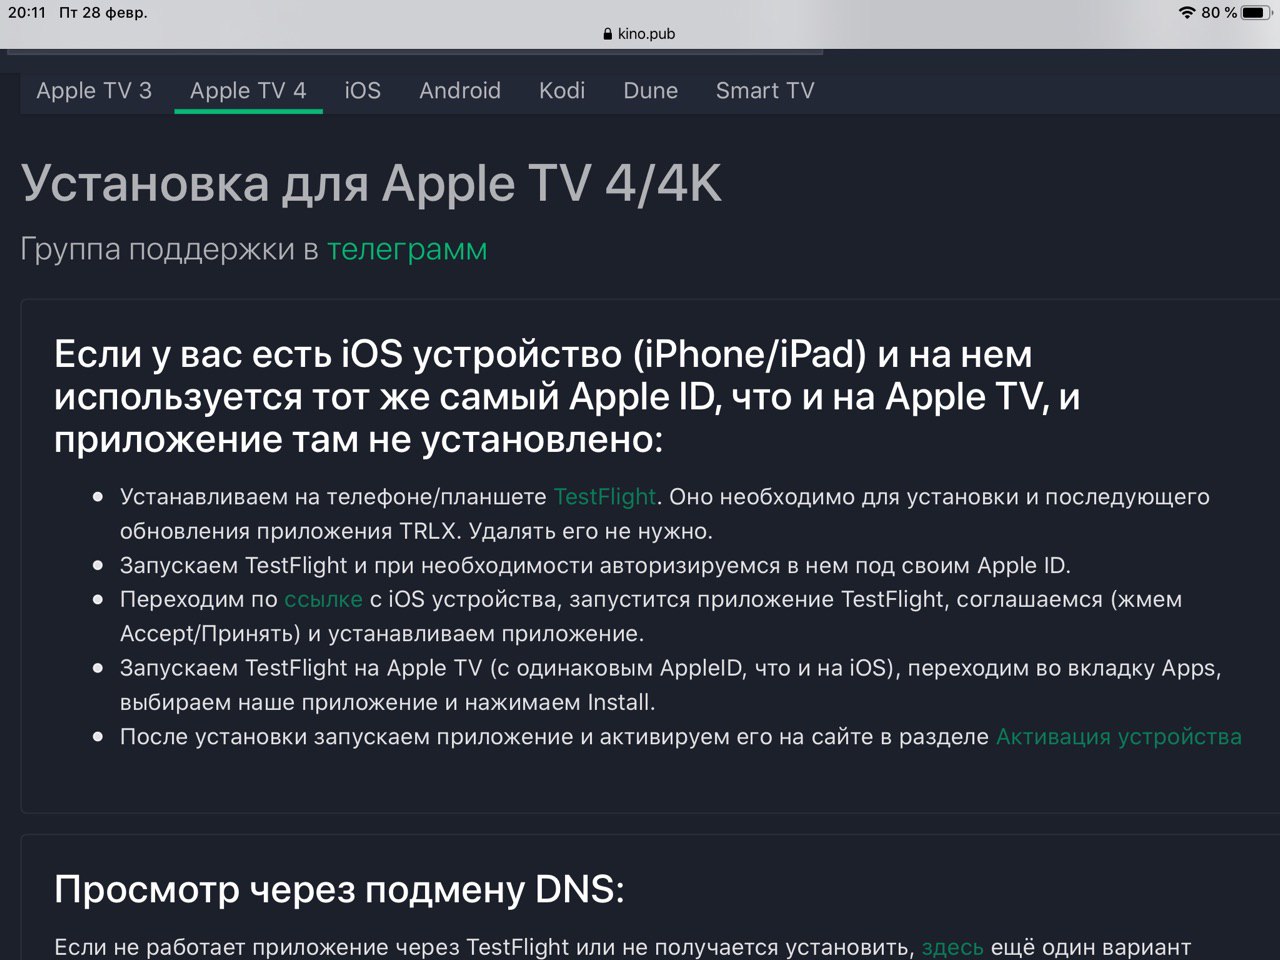Viewport: 1280px width, 960px height.
Task: Switch to the Apple TV 3 tab
Action: pos(94,91)
